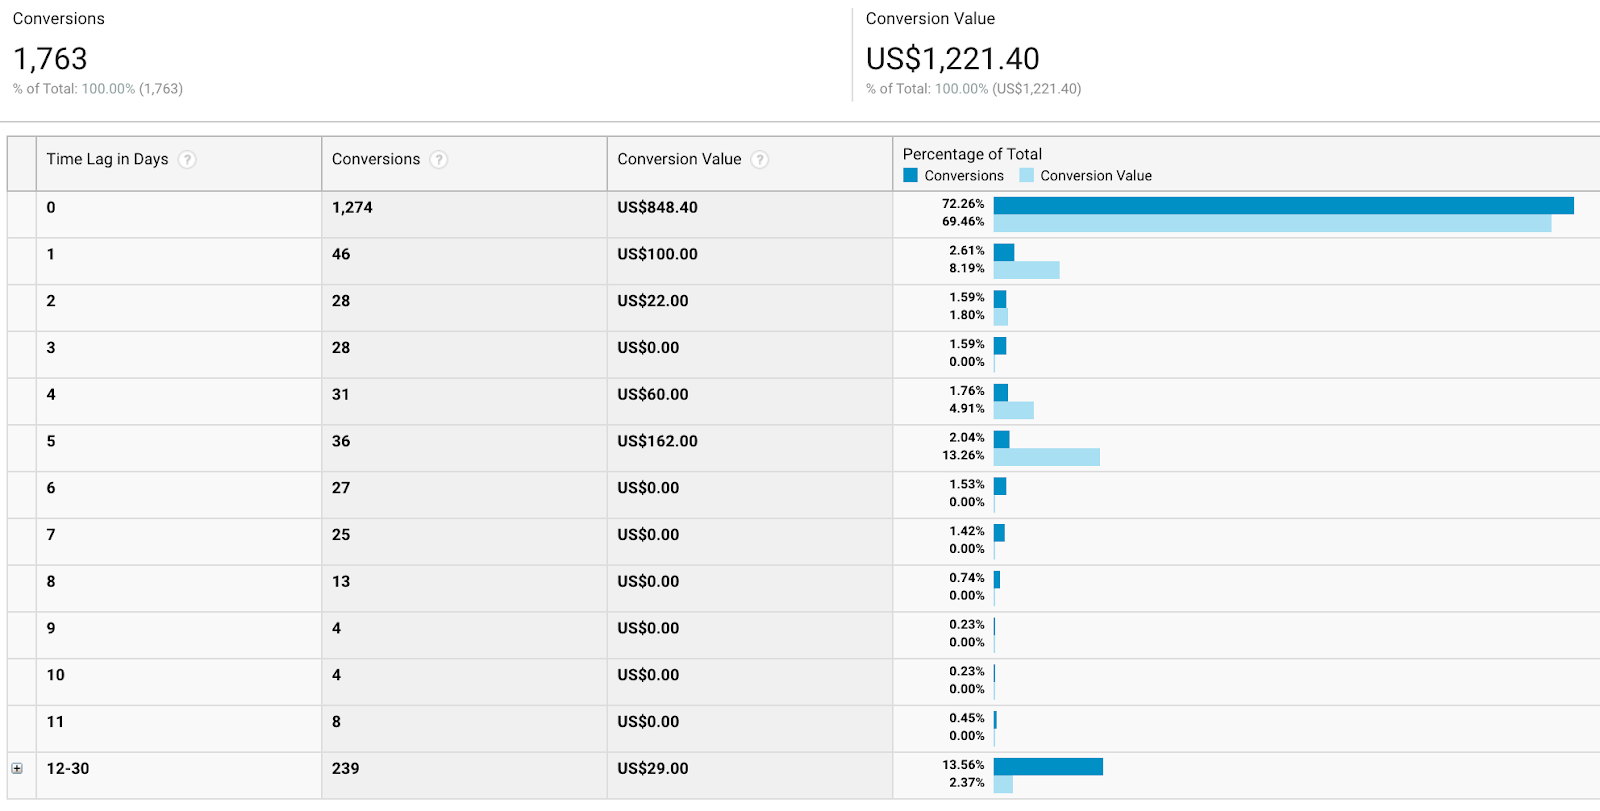
Task: Open help icon beside Time Lag in Days
Action: (x=187, y=160)
